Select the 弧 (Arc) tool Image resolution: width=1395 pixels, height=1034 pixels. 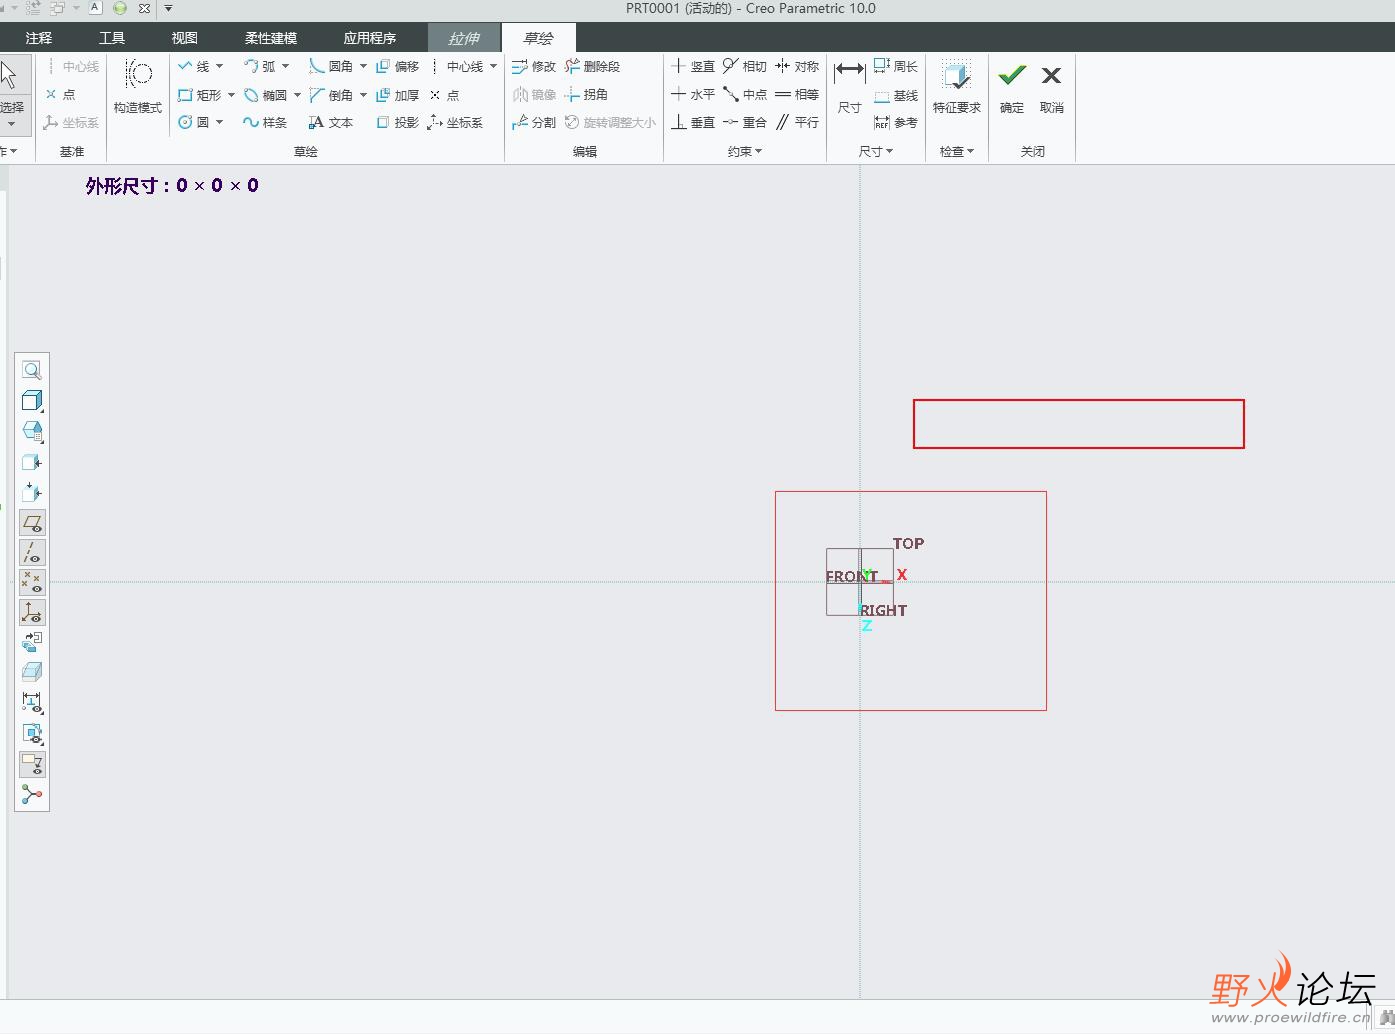click(x=259, y=66)
